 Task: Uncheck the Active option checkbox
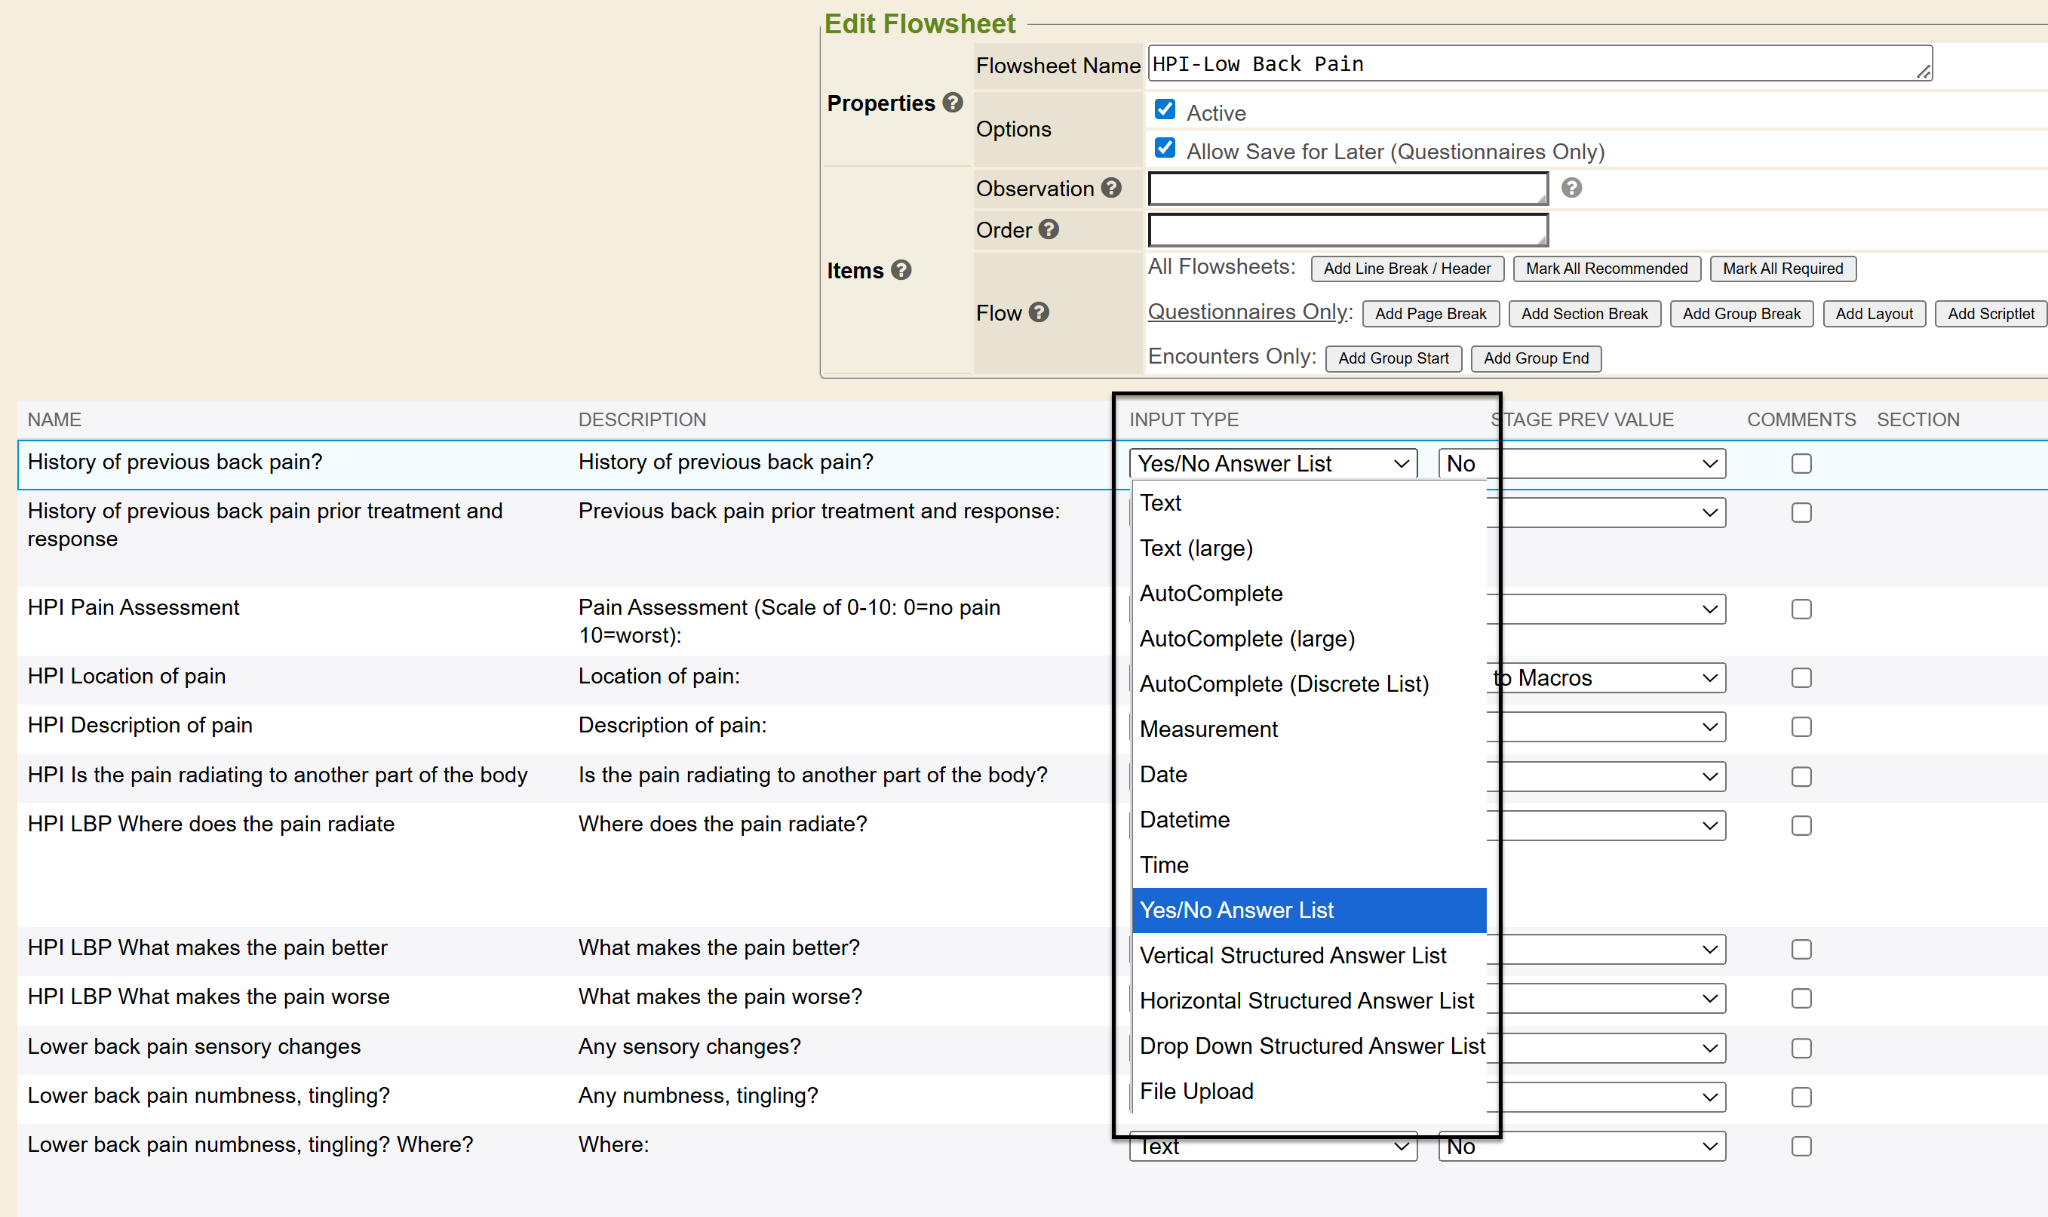point(1165,110)
